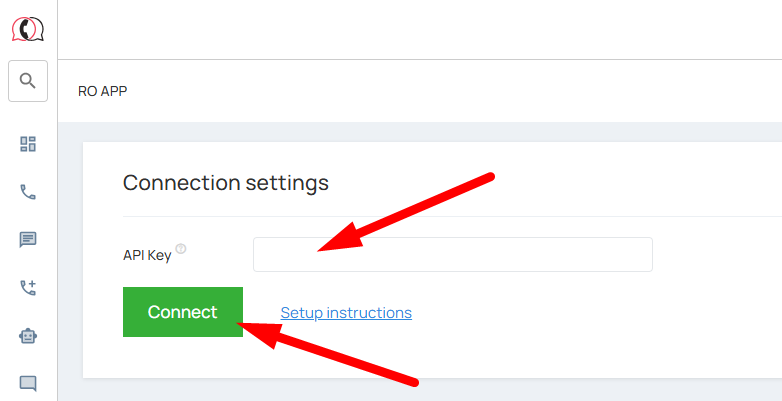The height and width of the screenshot is (401, 782).
Task: Select the phone handset icon in sidebar
Action: pos(28,192)
